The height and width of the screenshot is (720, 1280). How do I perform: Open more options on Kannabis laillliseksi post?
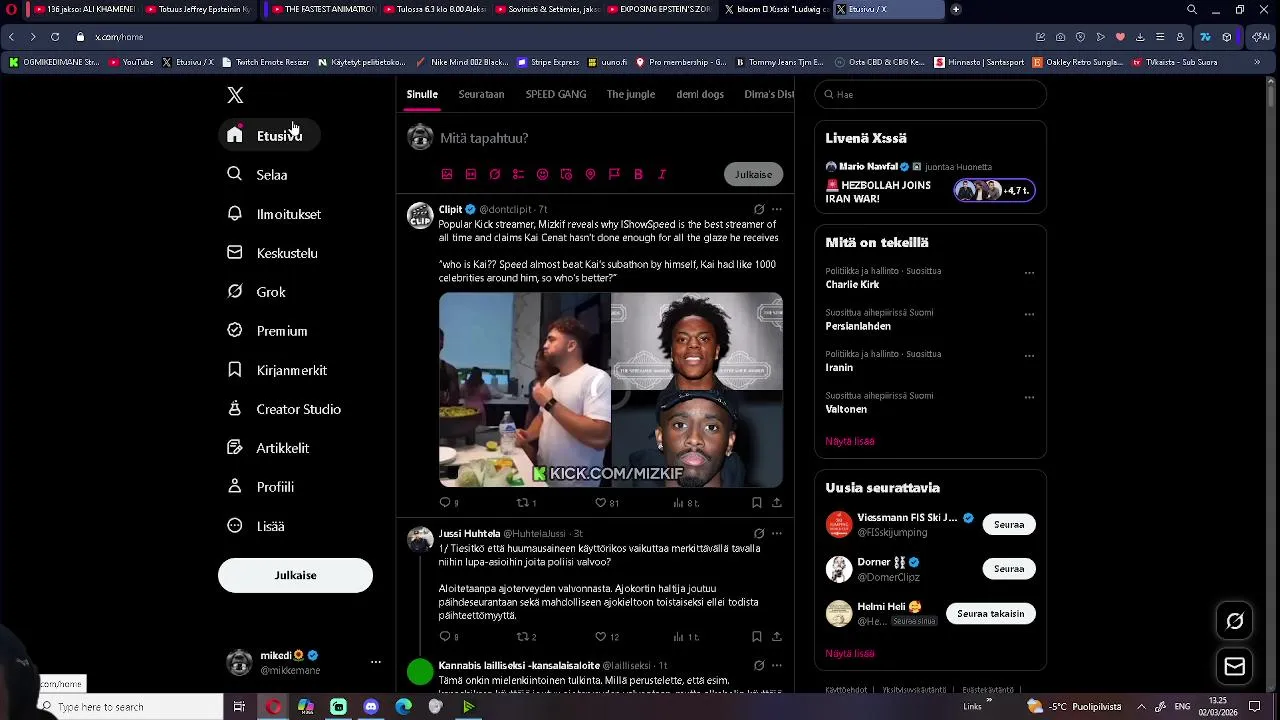click(x=776, y=665)
